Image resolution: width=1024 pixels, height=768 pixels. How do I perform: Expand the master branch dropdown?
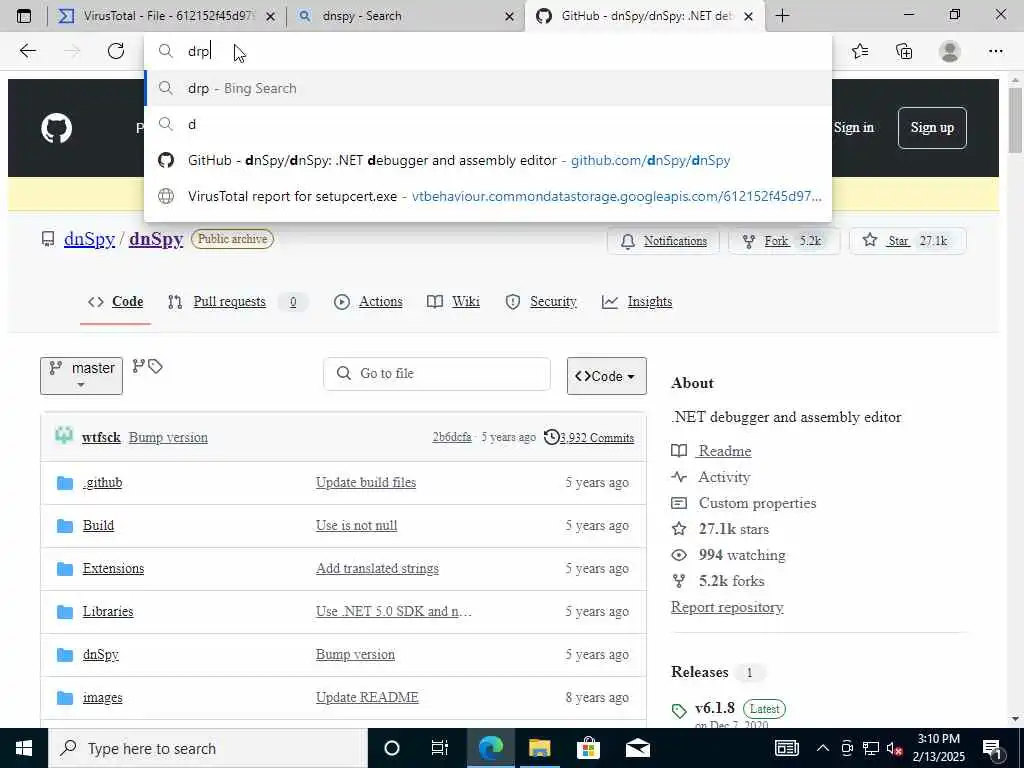[81, 376]
